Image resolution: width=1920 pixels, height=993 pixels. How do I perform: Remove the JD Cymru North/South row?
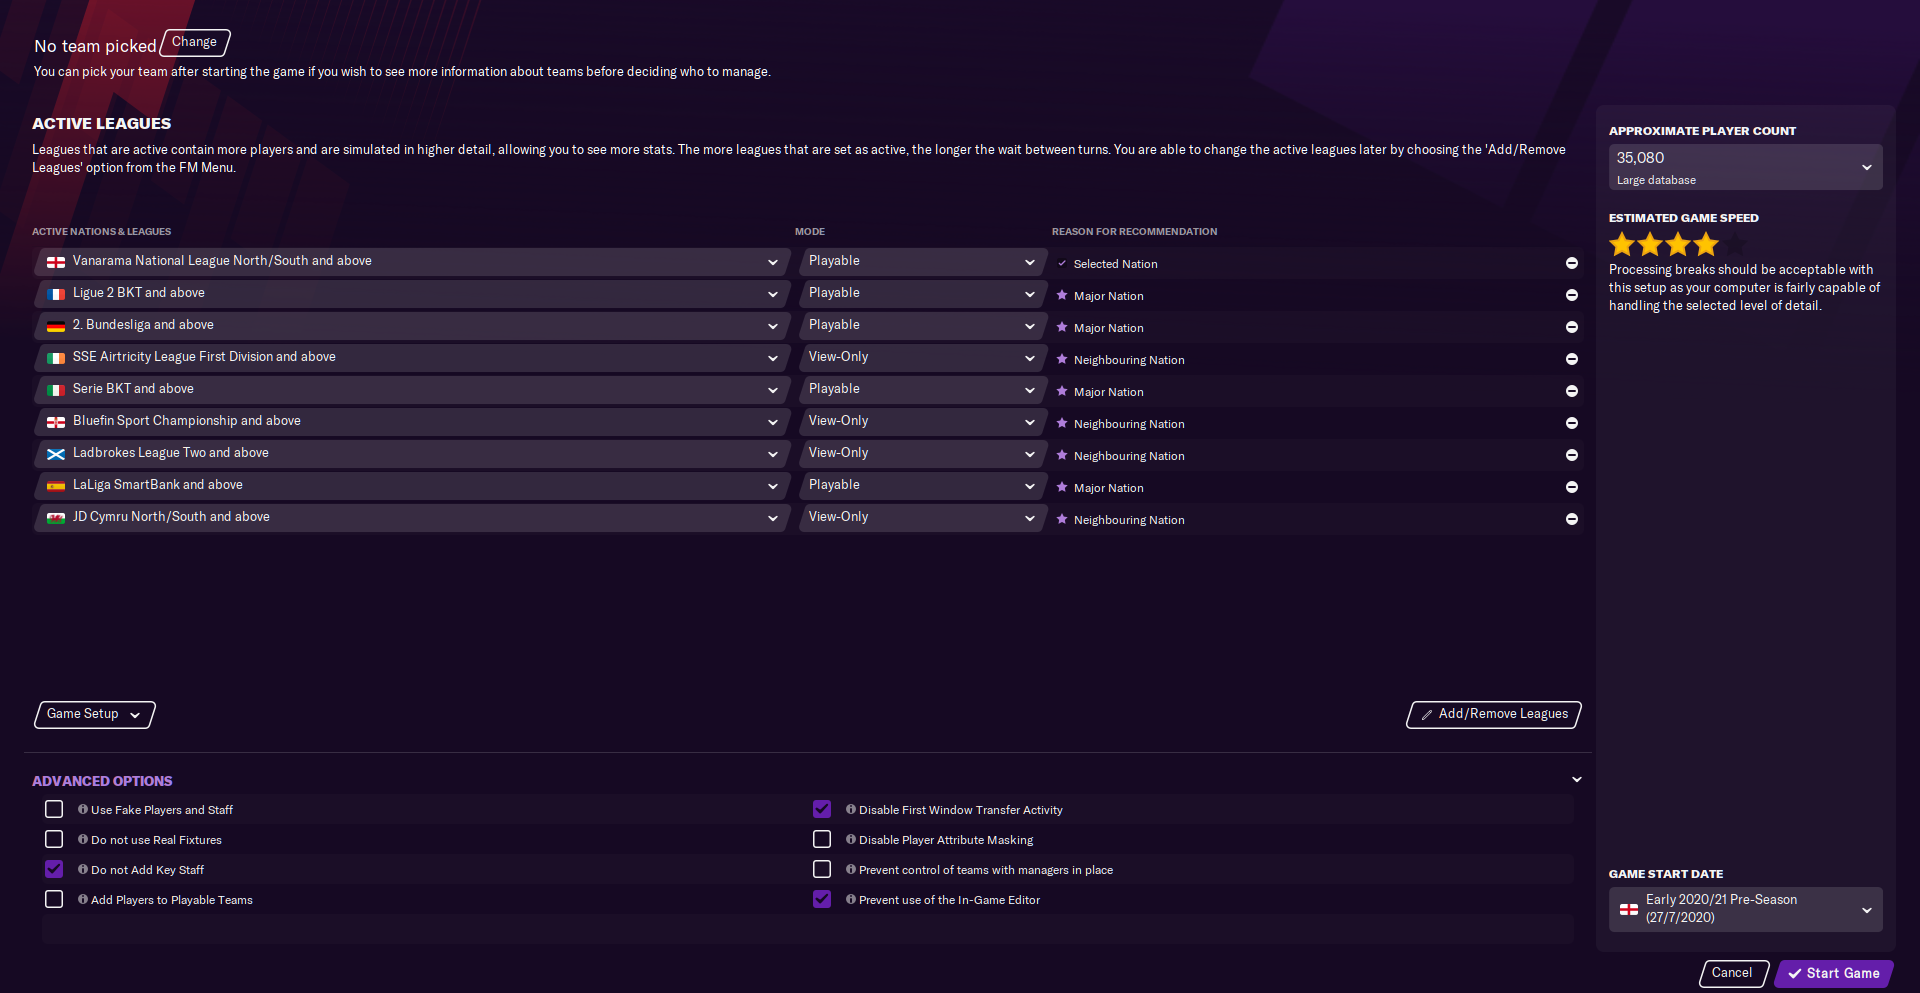click(1571, 519)
